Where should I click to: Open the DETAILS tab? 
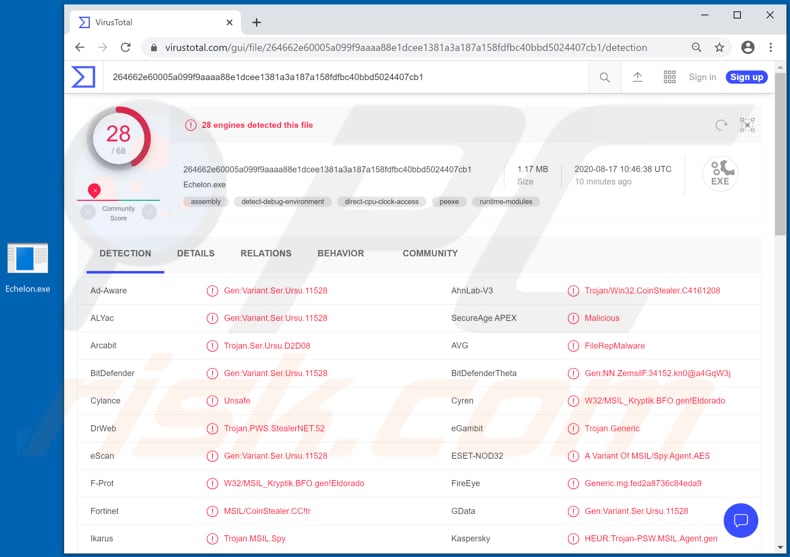click(x=195, y=253)
